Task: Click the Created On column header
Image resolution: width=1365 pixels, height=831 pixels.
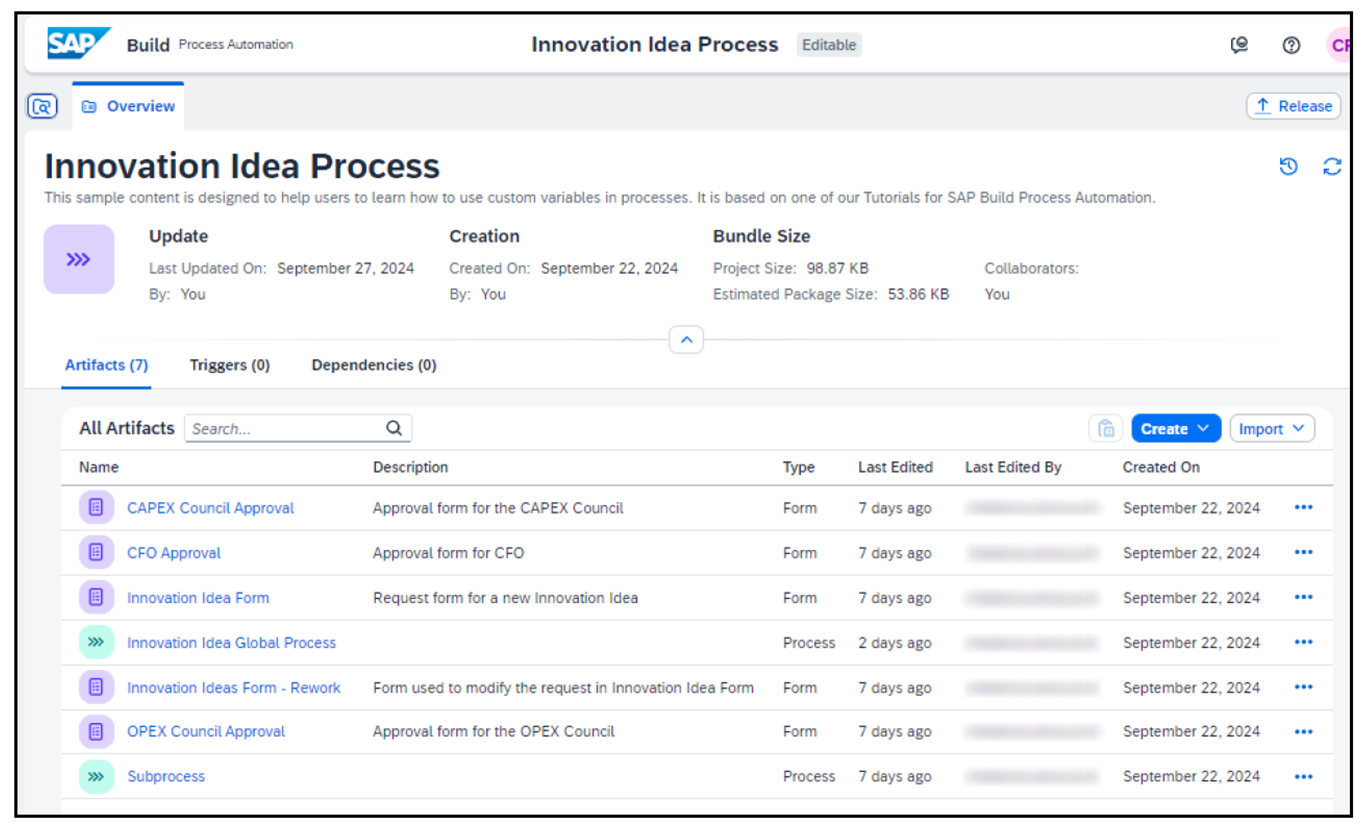Action: tap(1161, 467)
